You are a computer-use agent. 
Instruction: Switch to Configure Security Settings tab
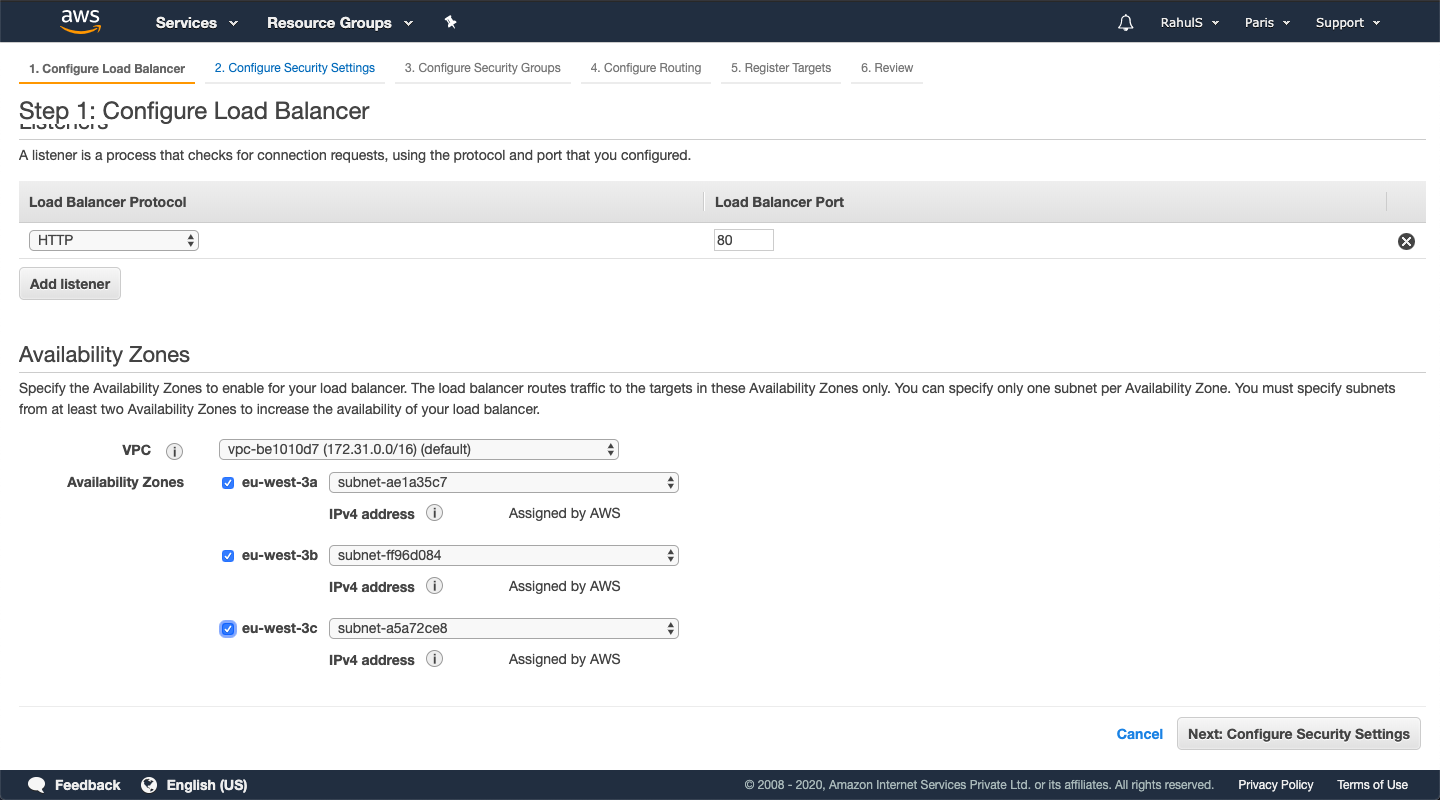point(295,68)
